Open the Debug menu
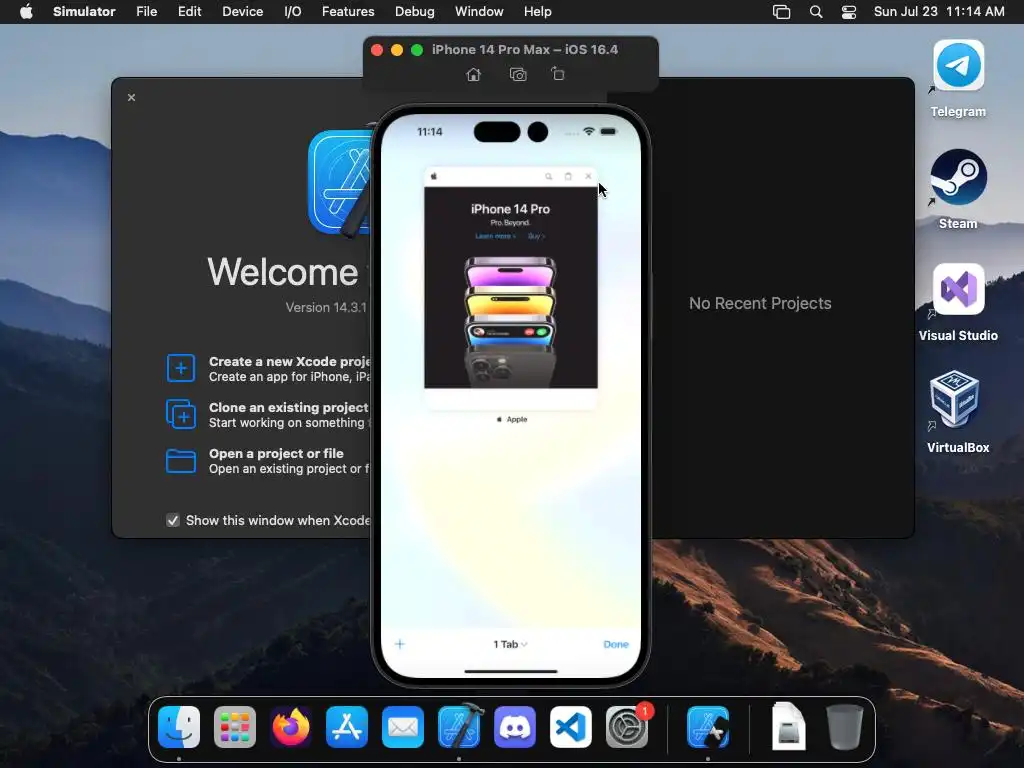This screenshot has width=1024, height=768. tap(415, 12)
